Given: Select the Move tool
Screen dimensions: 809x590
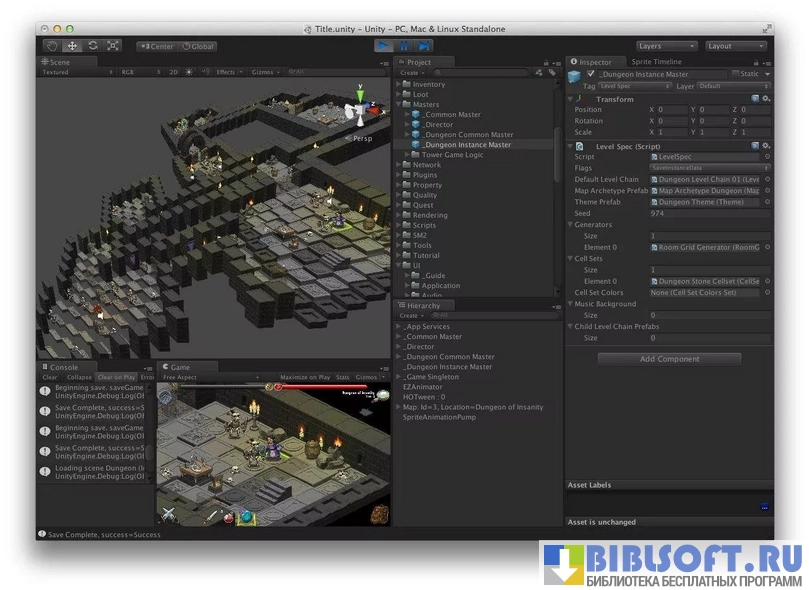Looking at the screenshot, I should (x=72, y=46).
